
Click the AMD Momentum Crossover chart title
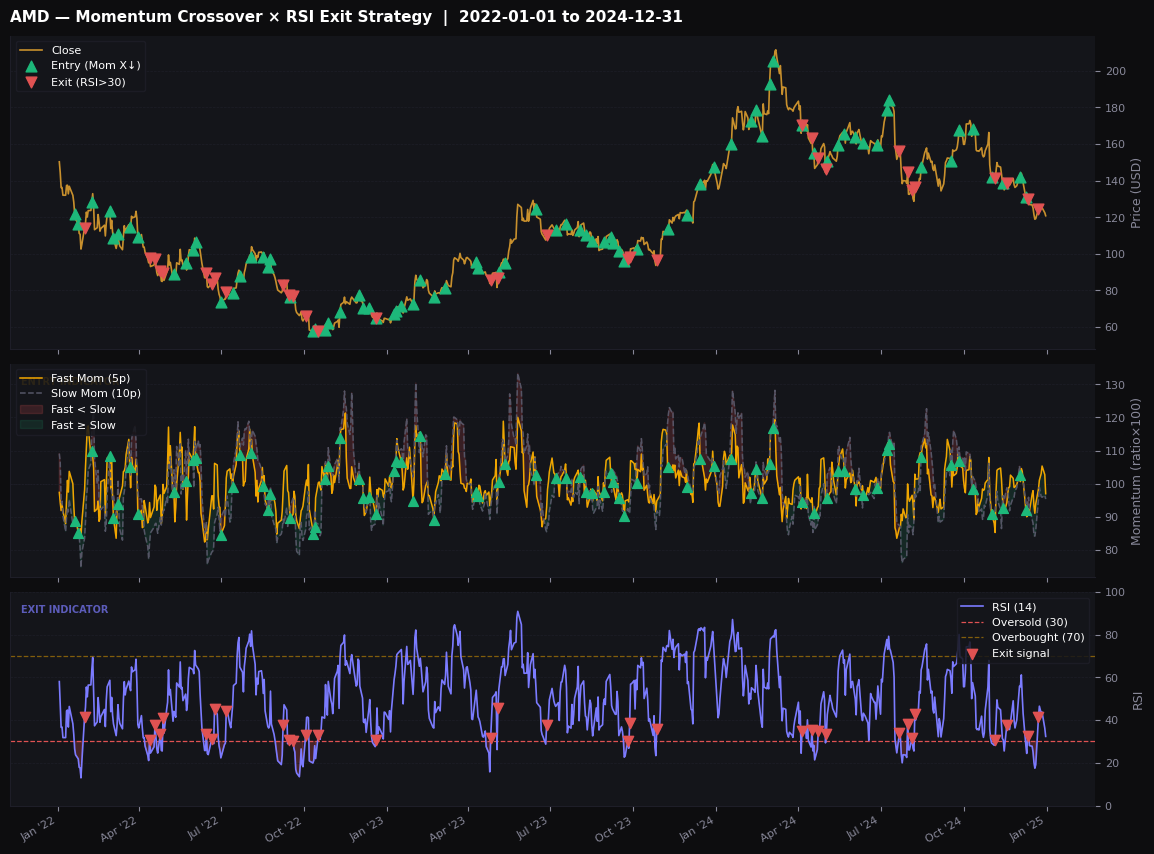pyautogui.click(x=346, y=16)
